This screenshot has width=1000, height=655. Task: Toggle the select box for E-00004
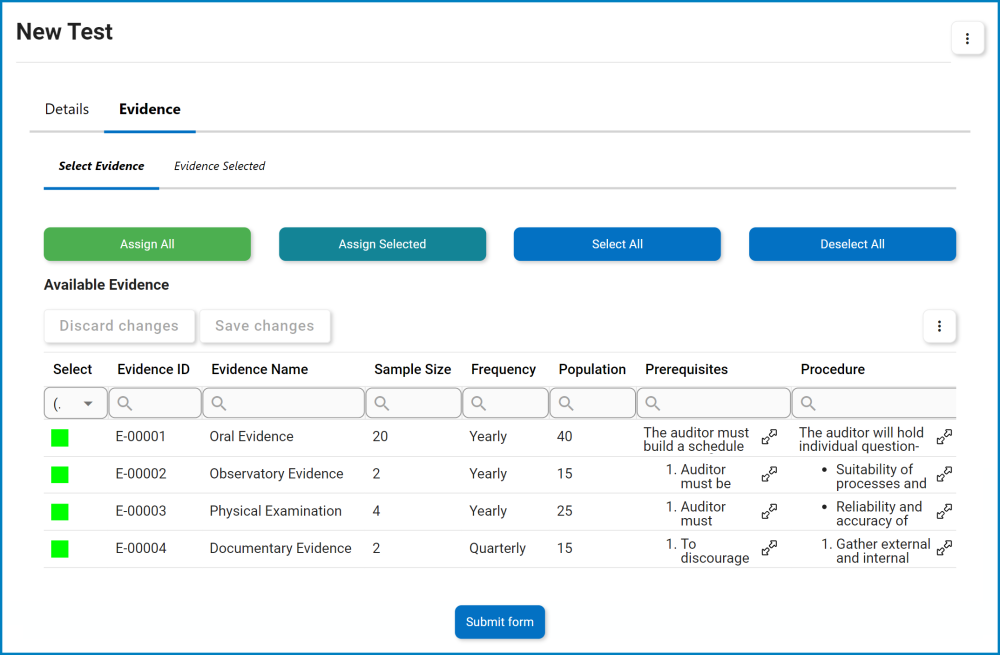[60, 548]
